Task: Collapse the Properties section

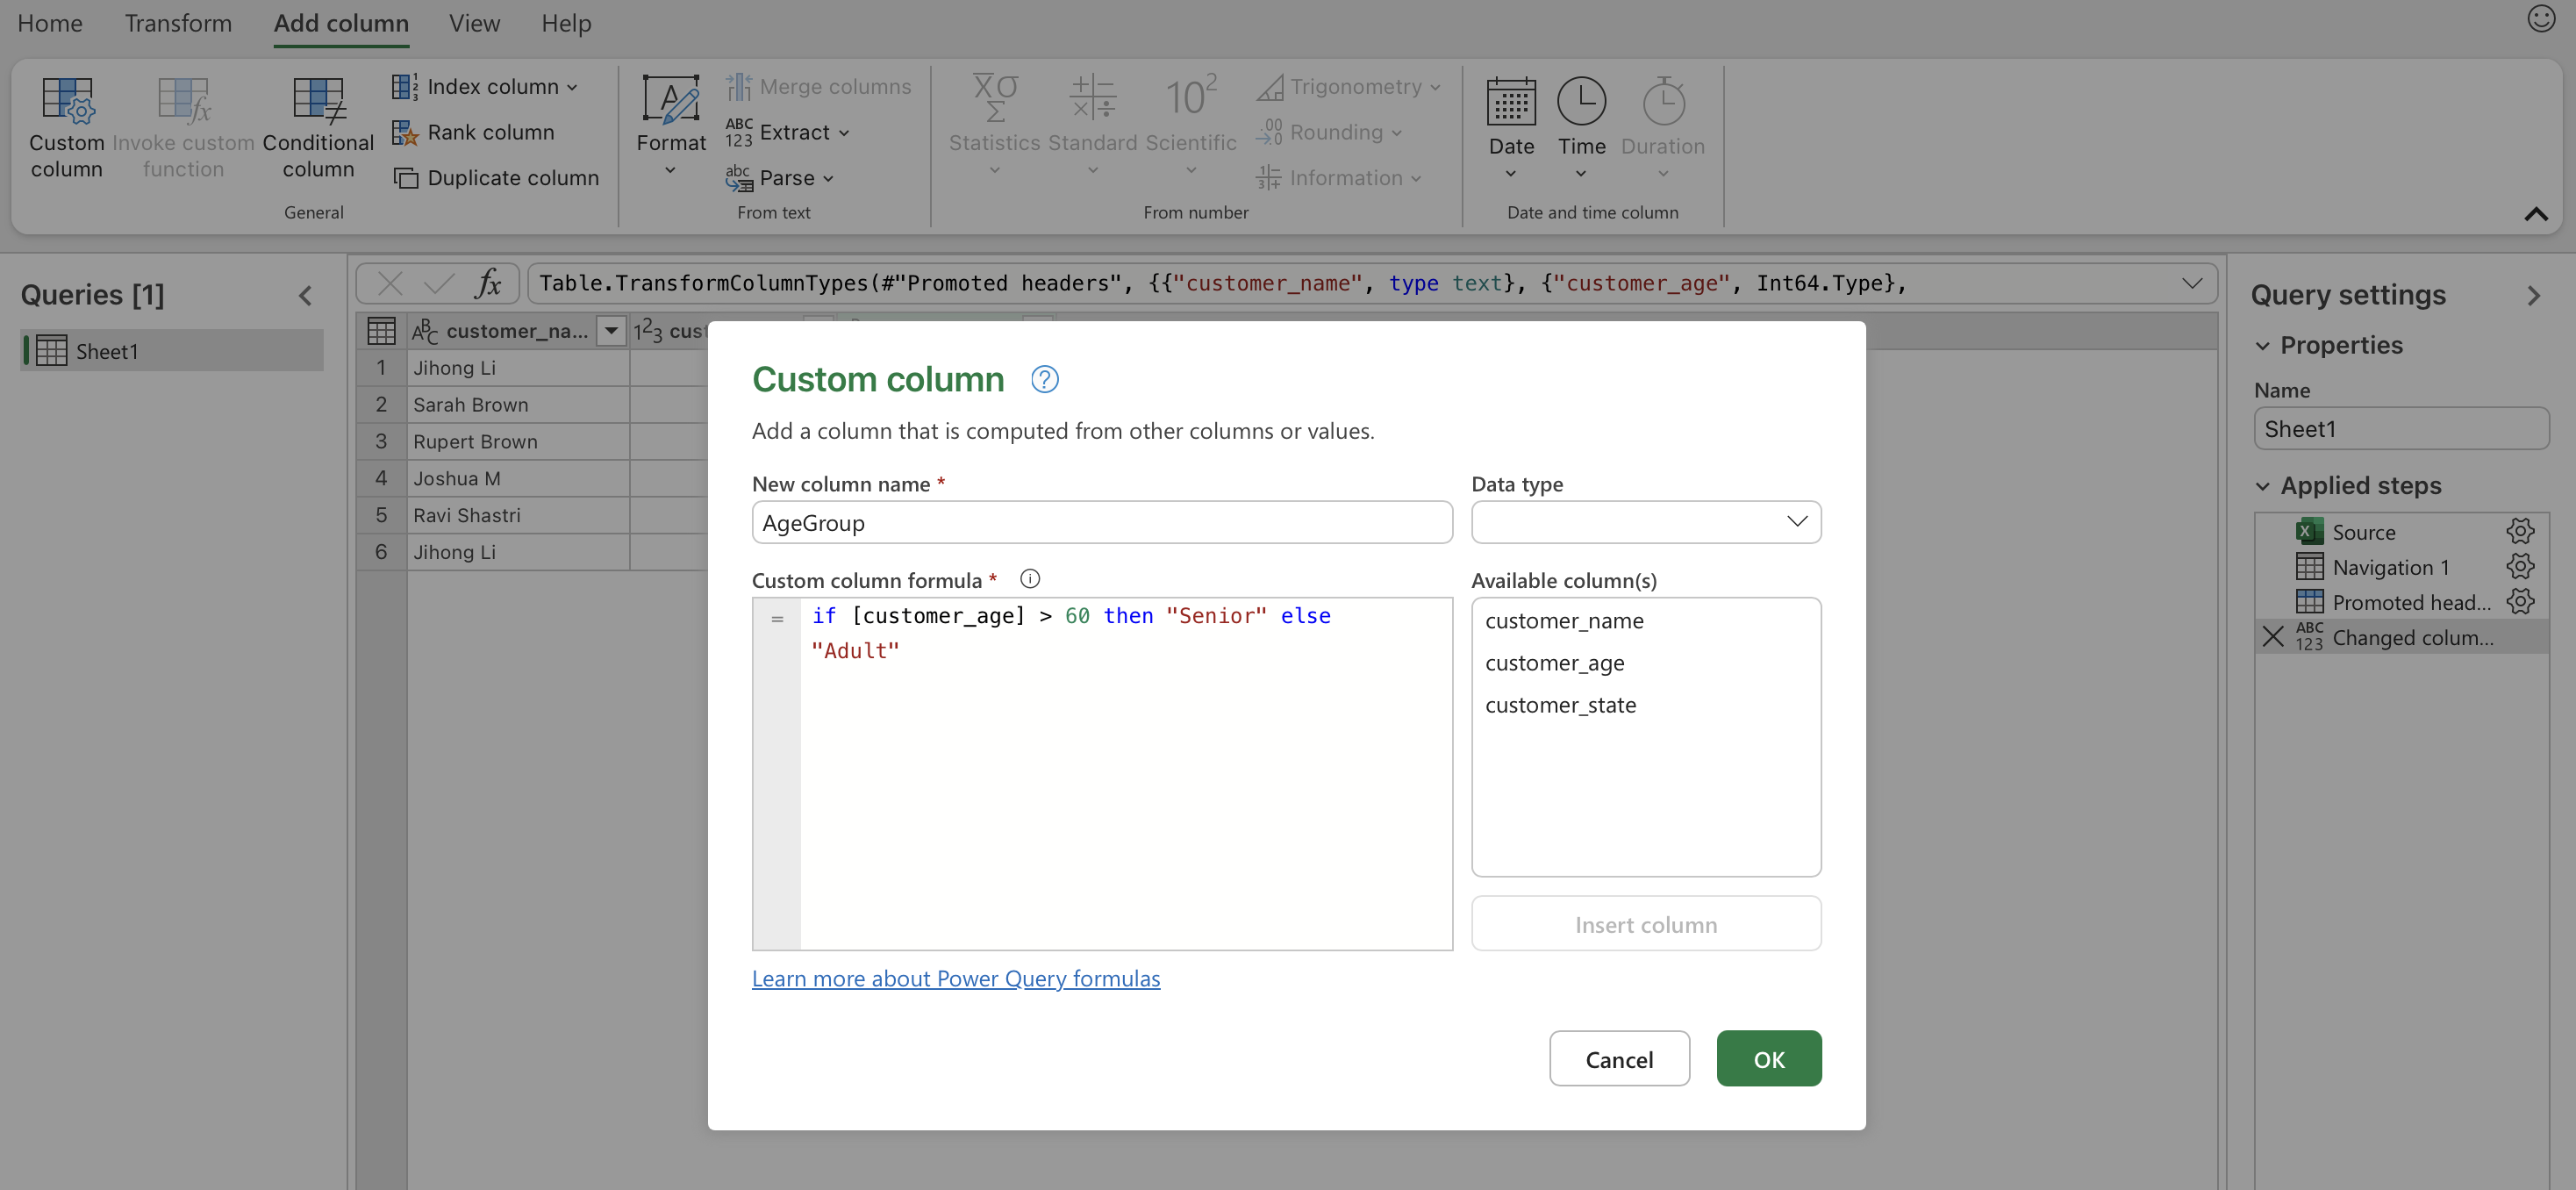Action: tap(2263, 346)
